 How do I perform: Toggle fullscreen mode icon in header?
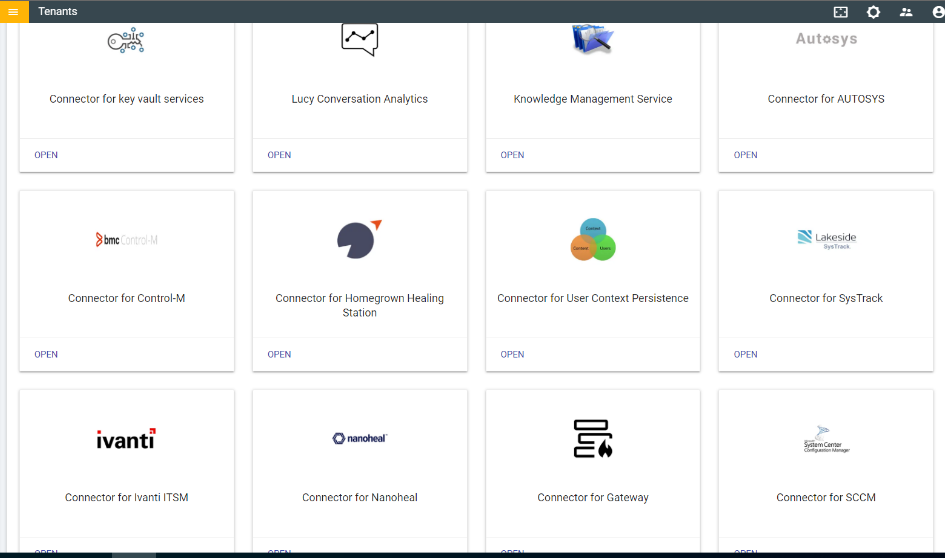[841, 11]
